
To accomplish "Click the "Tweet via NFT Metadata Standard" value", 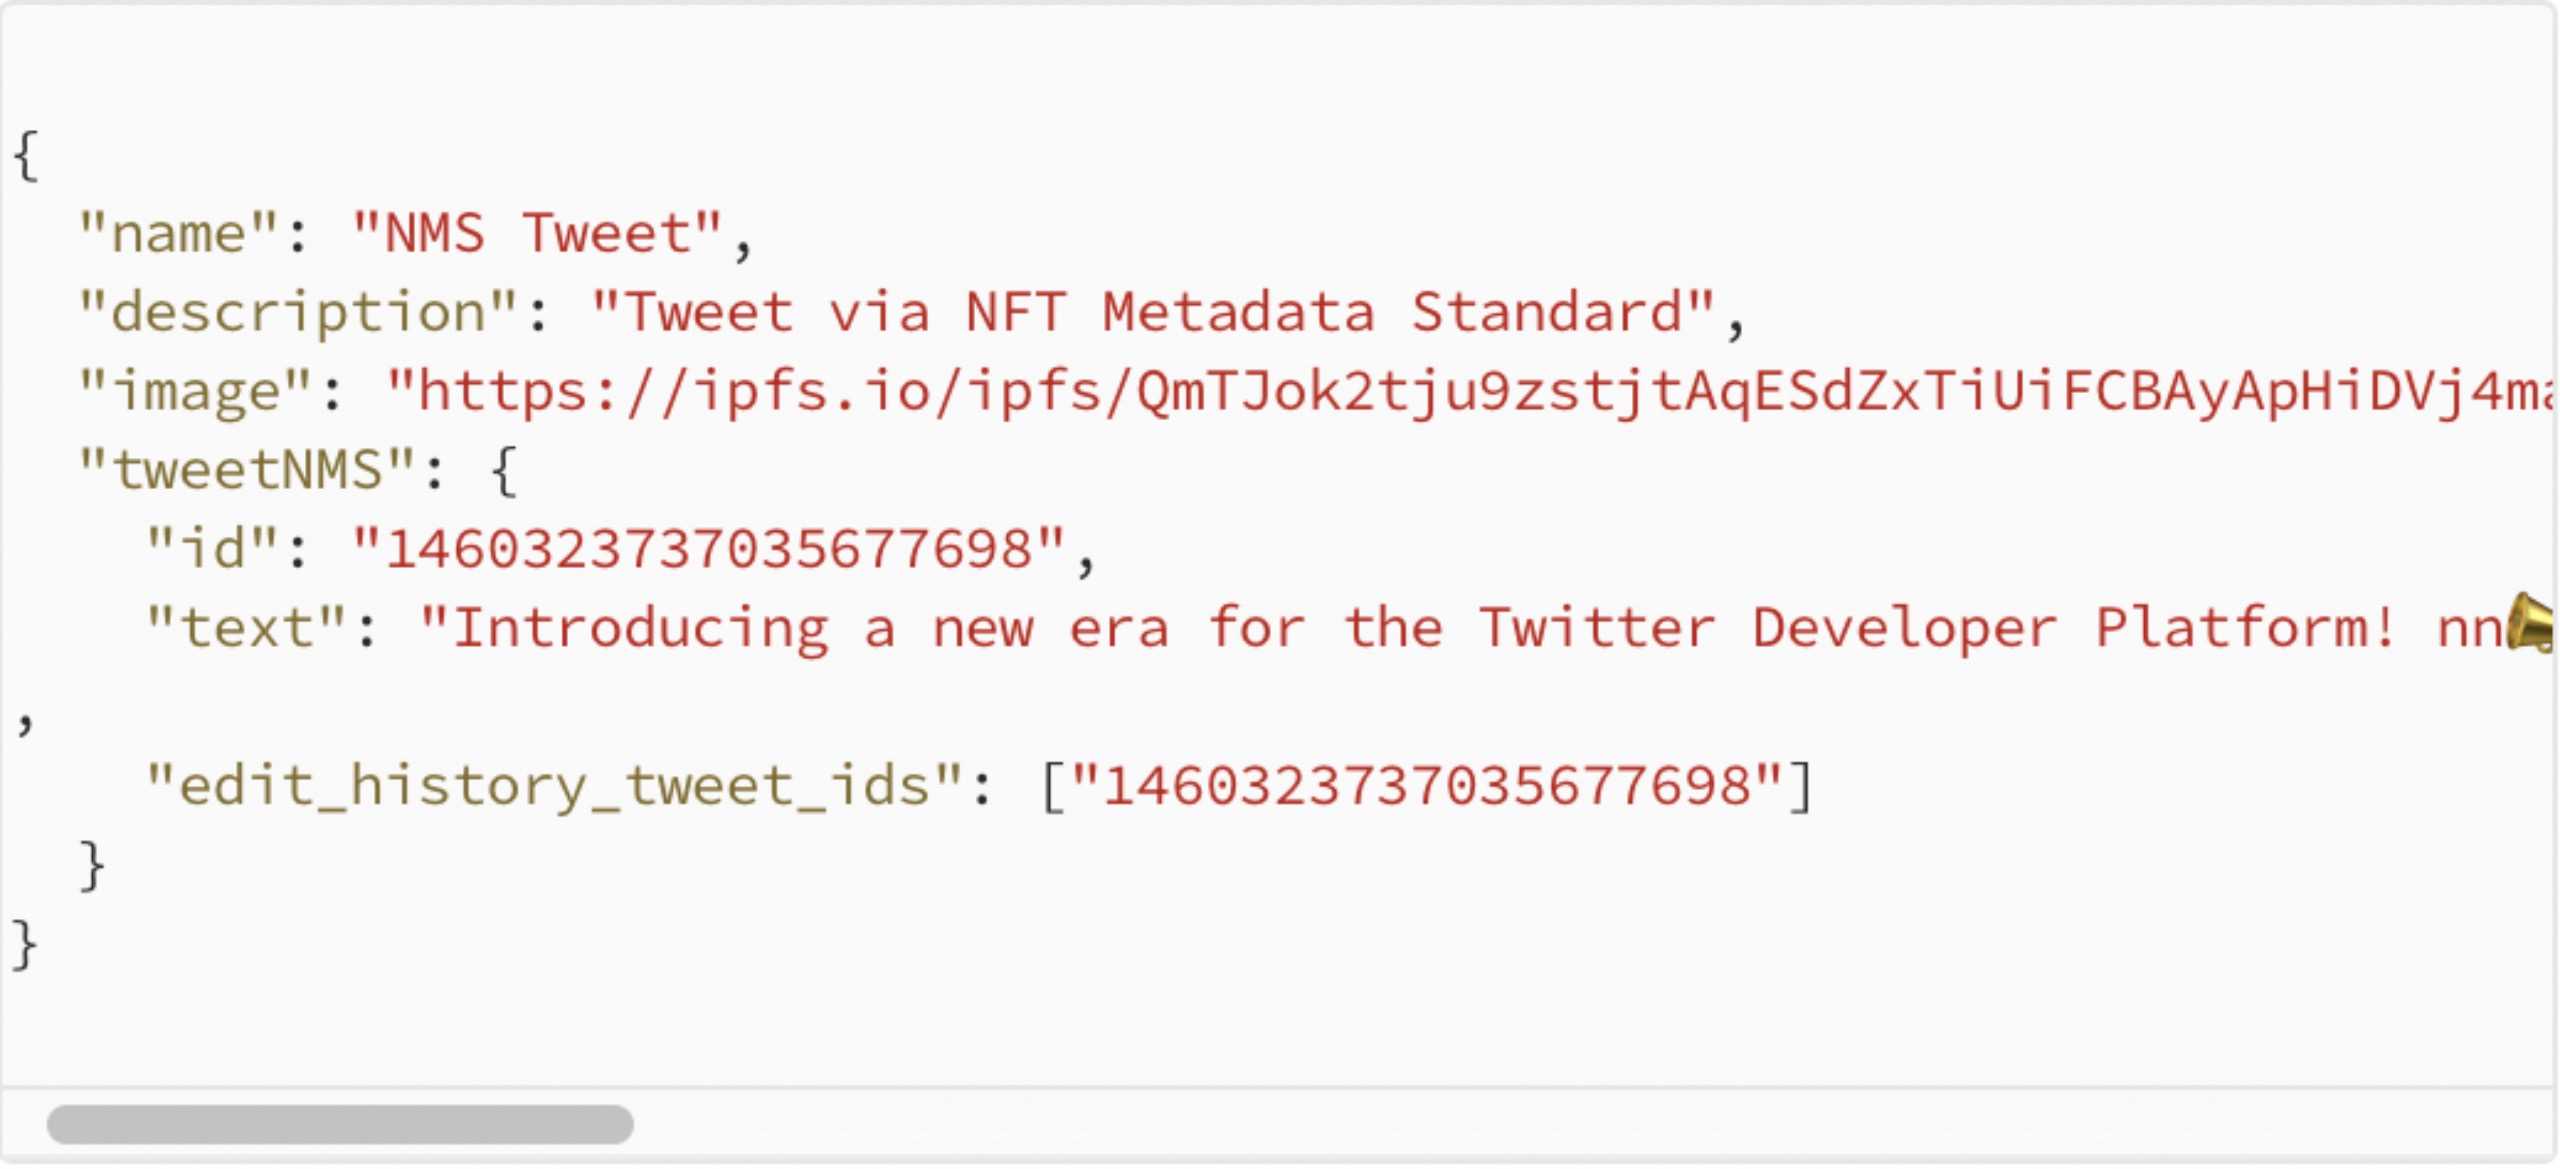I will 1153,313.
